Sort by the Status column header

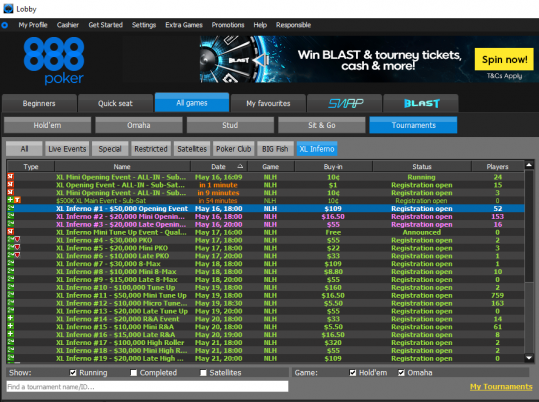(x=422, y=167)
